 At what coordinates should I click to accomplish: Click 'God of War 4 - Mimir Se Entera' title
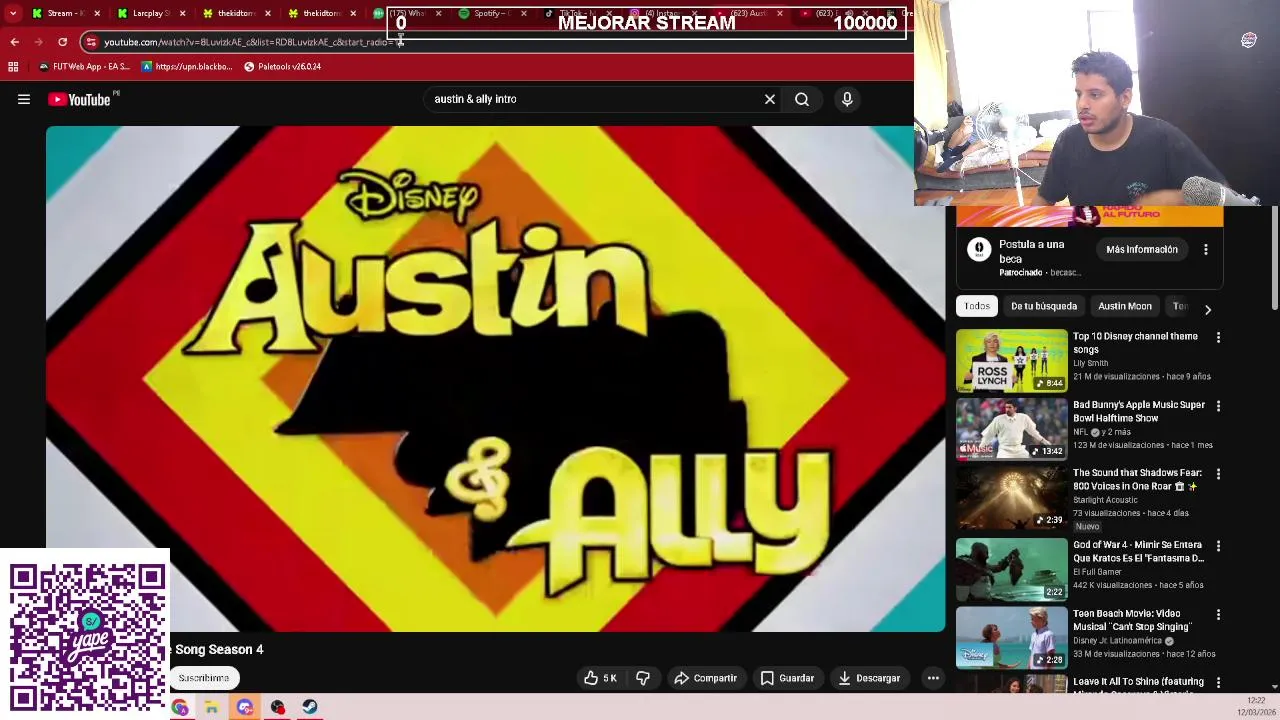pyautogui.click(x=1138, y=552)
